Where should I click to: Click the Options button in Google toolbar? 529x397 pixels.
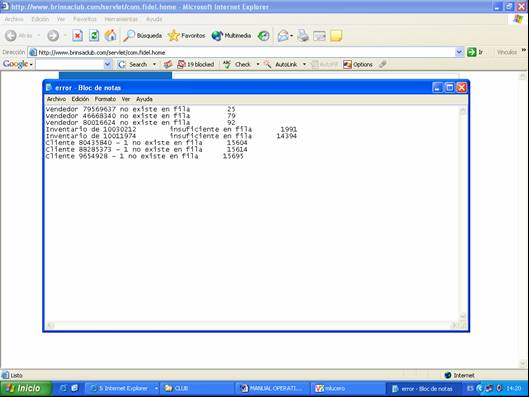[358, 64]
